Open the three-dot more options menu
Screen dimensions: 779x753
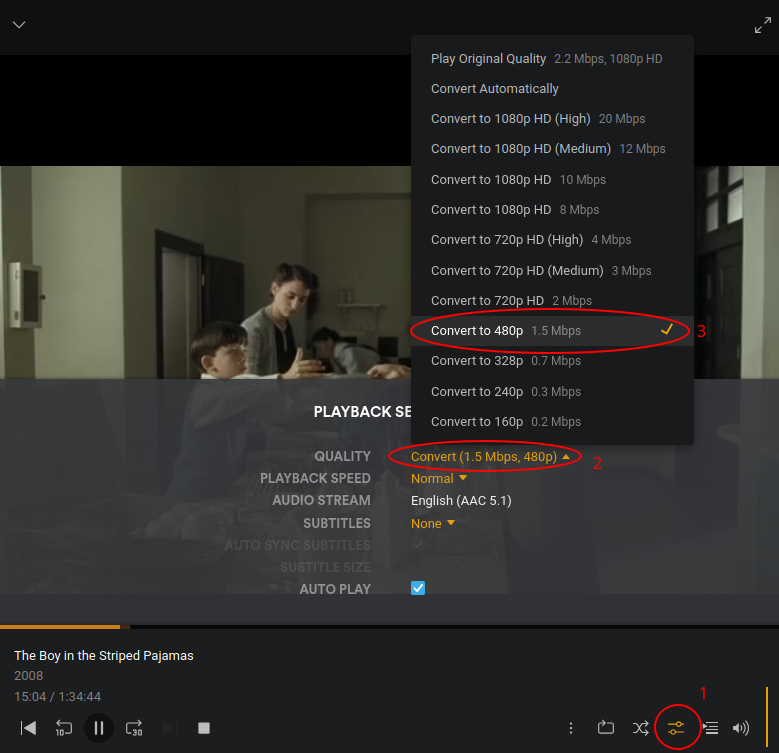click(x=571, y=728)
